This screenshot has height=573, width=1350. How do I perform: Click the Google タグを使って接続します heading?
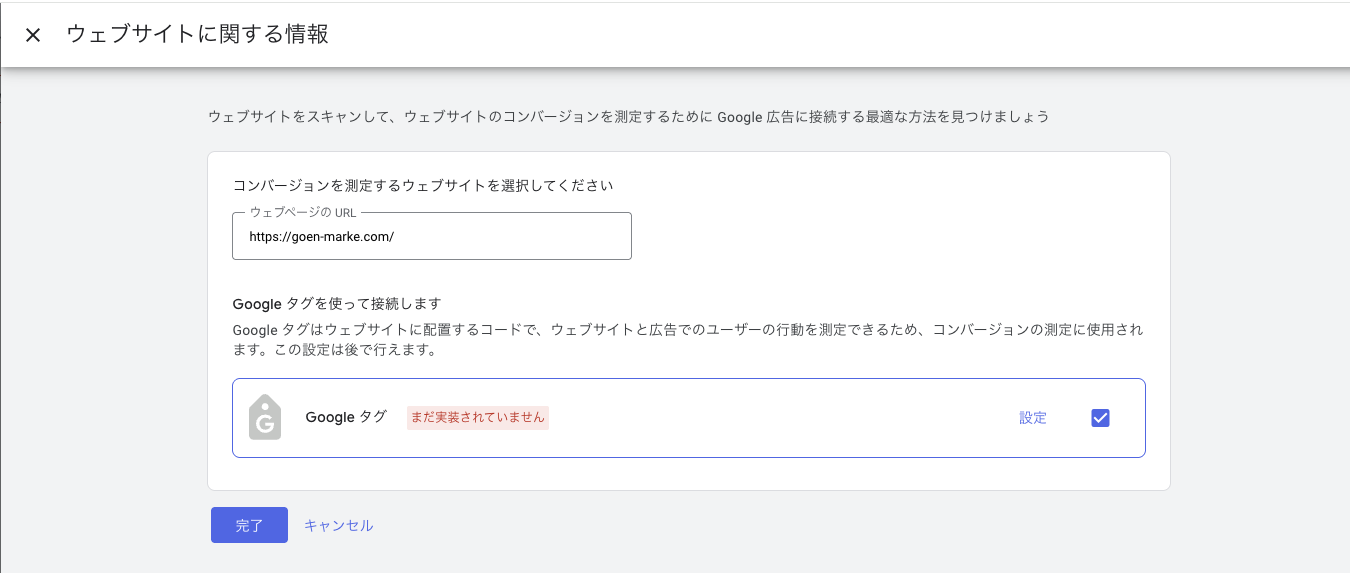(337, 303)
